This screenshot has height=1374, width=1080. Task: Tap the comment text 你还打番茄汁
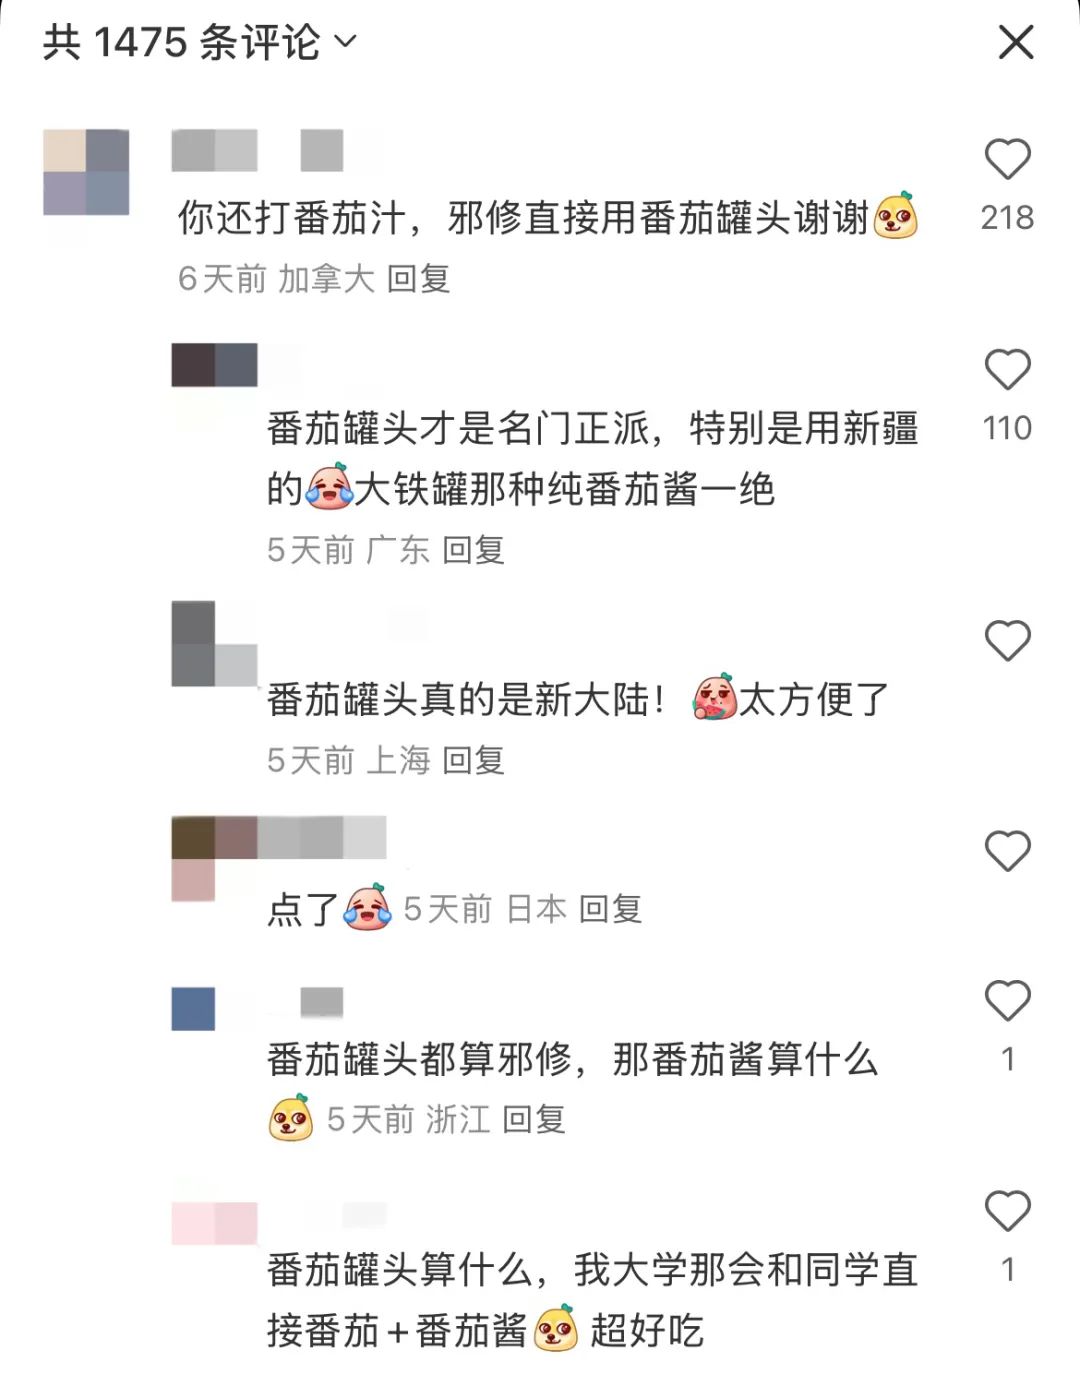[290, 217]
